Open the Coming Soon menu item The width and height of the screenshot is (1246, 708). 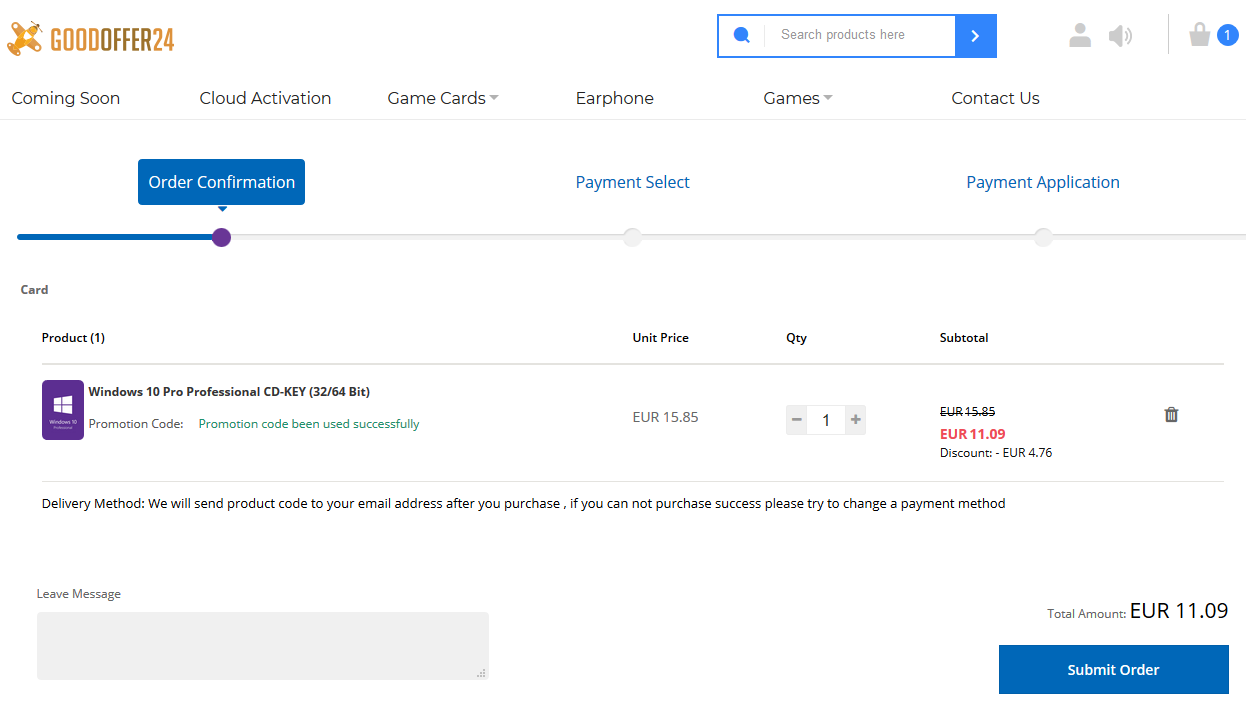(x=66, y=98)
